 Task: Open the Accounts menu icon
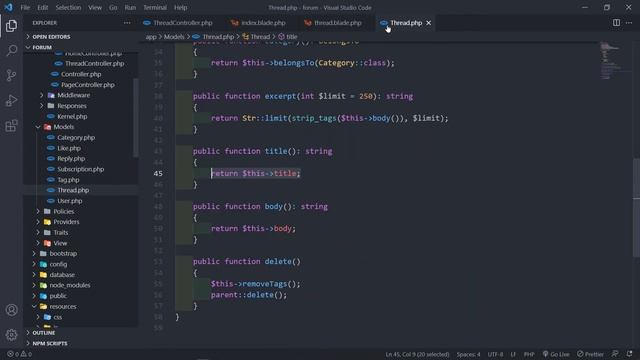11,310
